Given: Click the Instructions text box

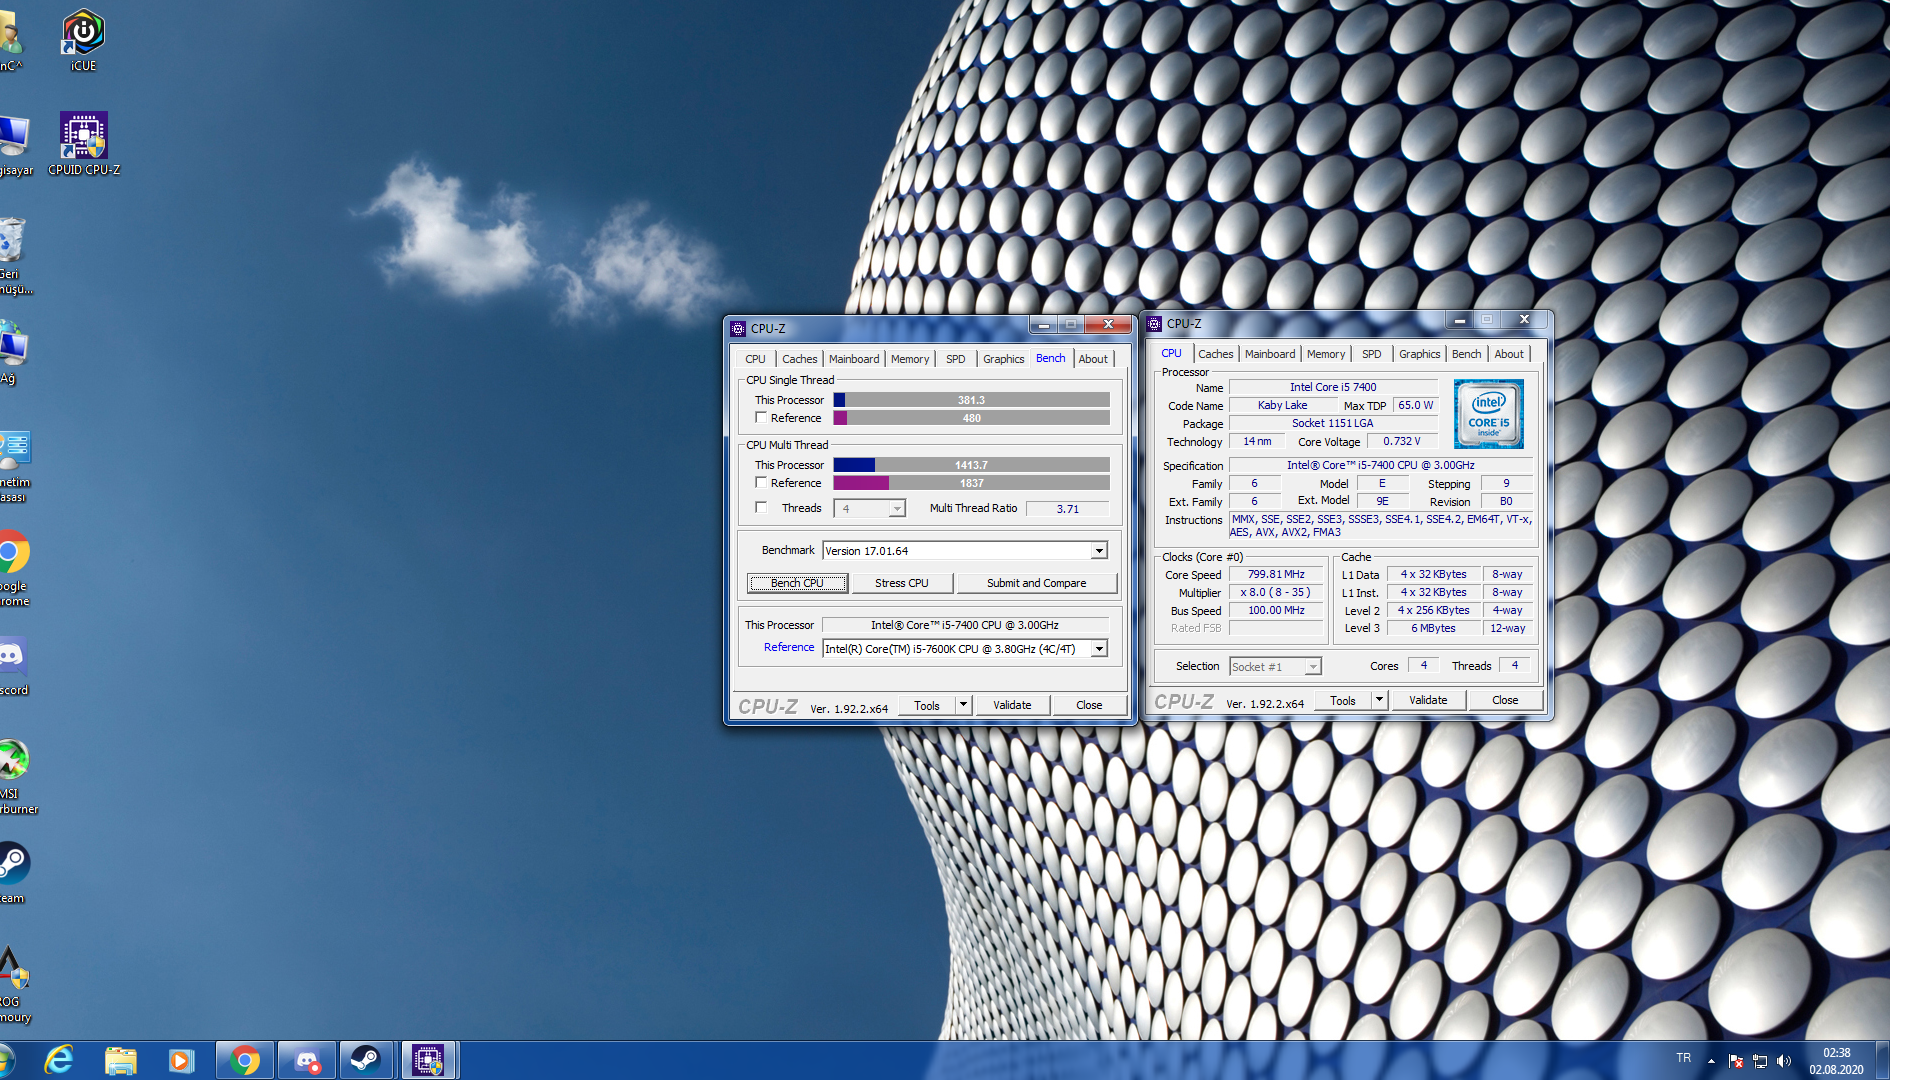Looking at the screenshot, I should tap(1381, 526).
